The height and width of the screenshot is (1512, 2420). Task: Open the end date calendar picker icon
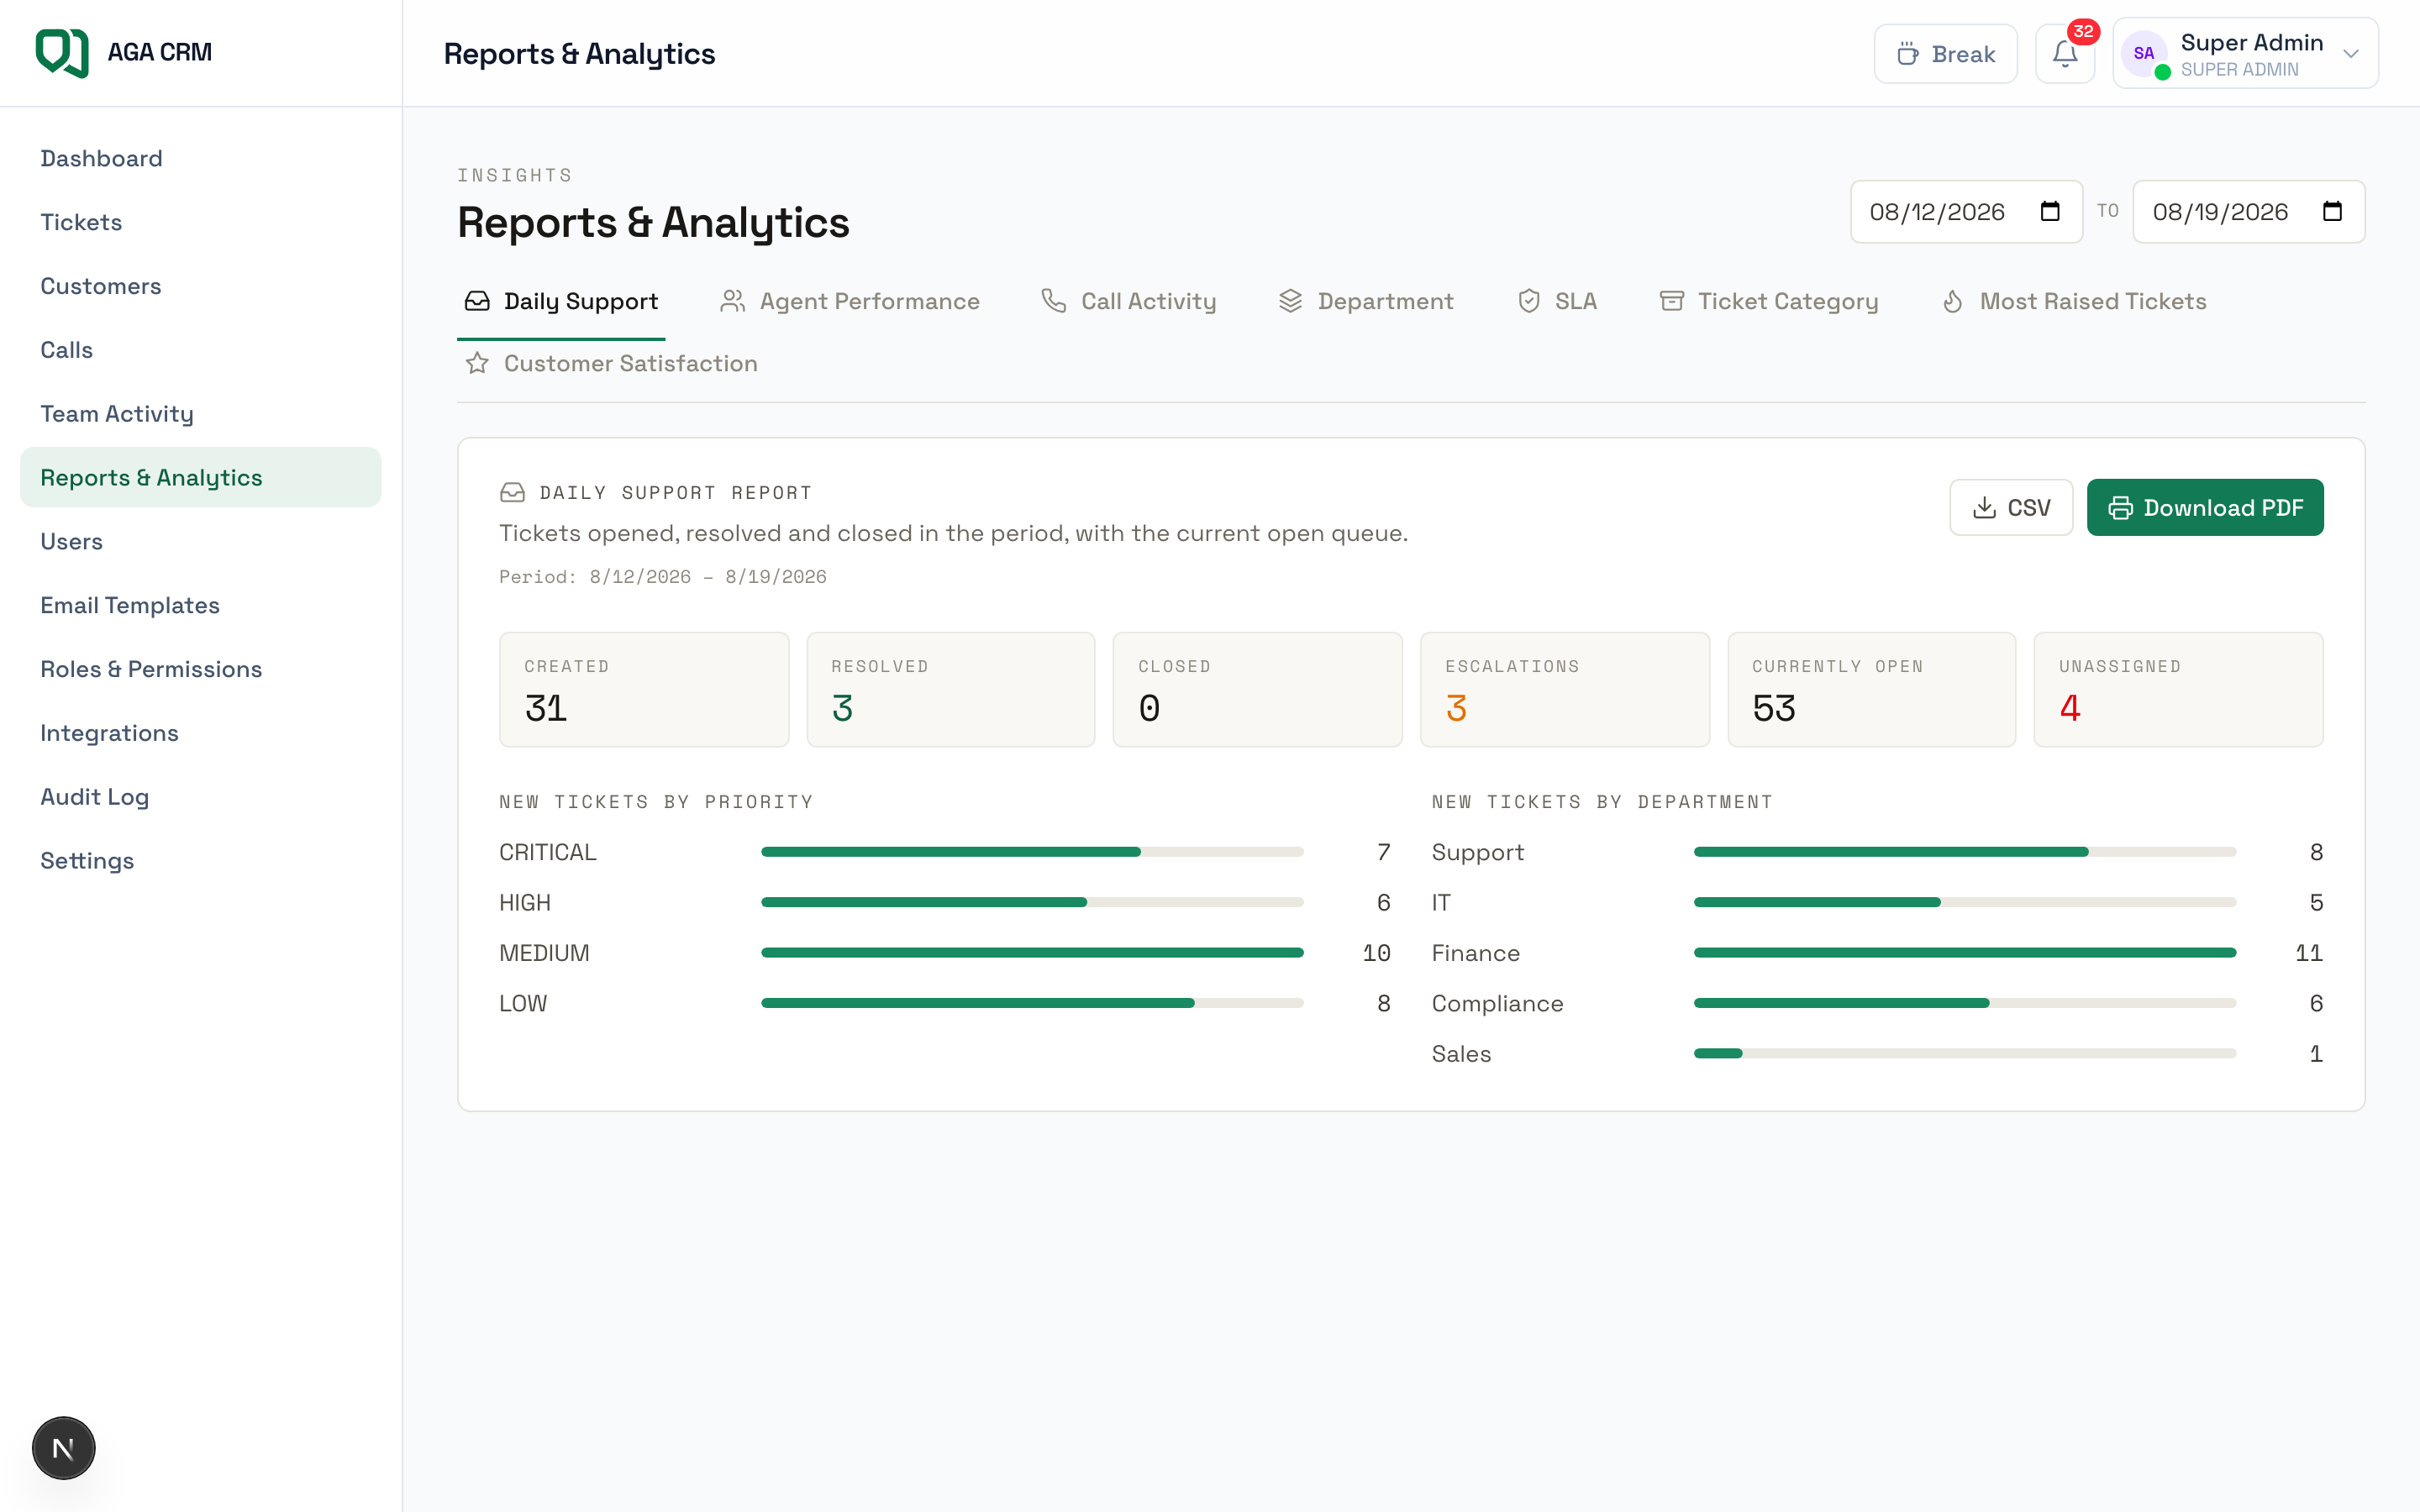coord(2332,212)
